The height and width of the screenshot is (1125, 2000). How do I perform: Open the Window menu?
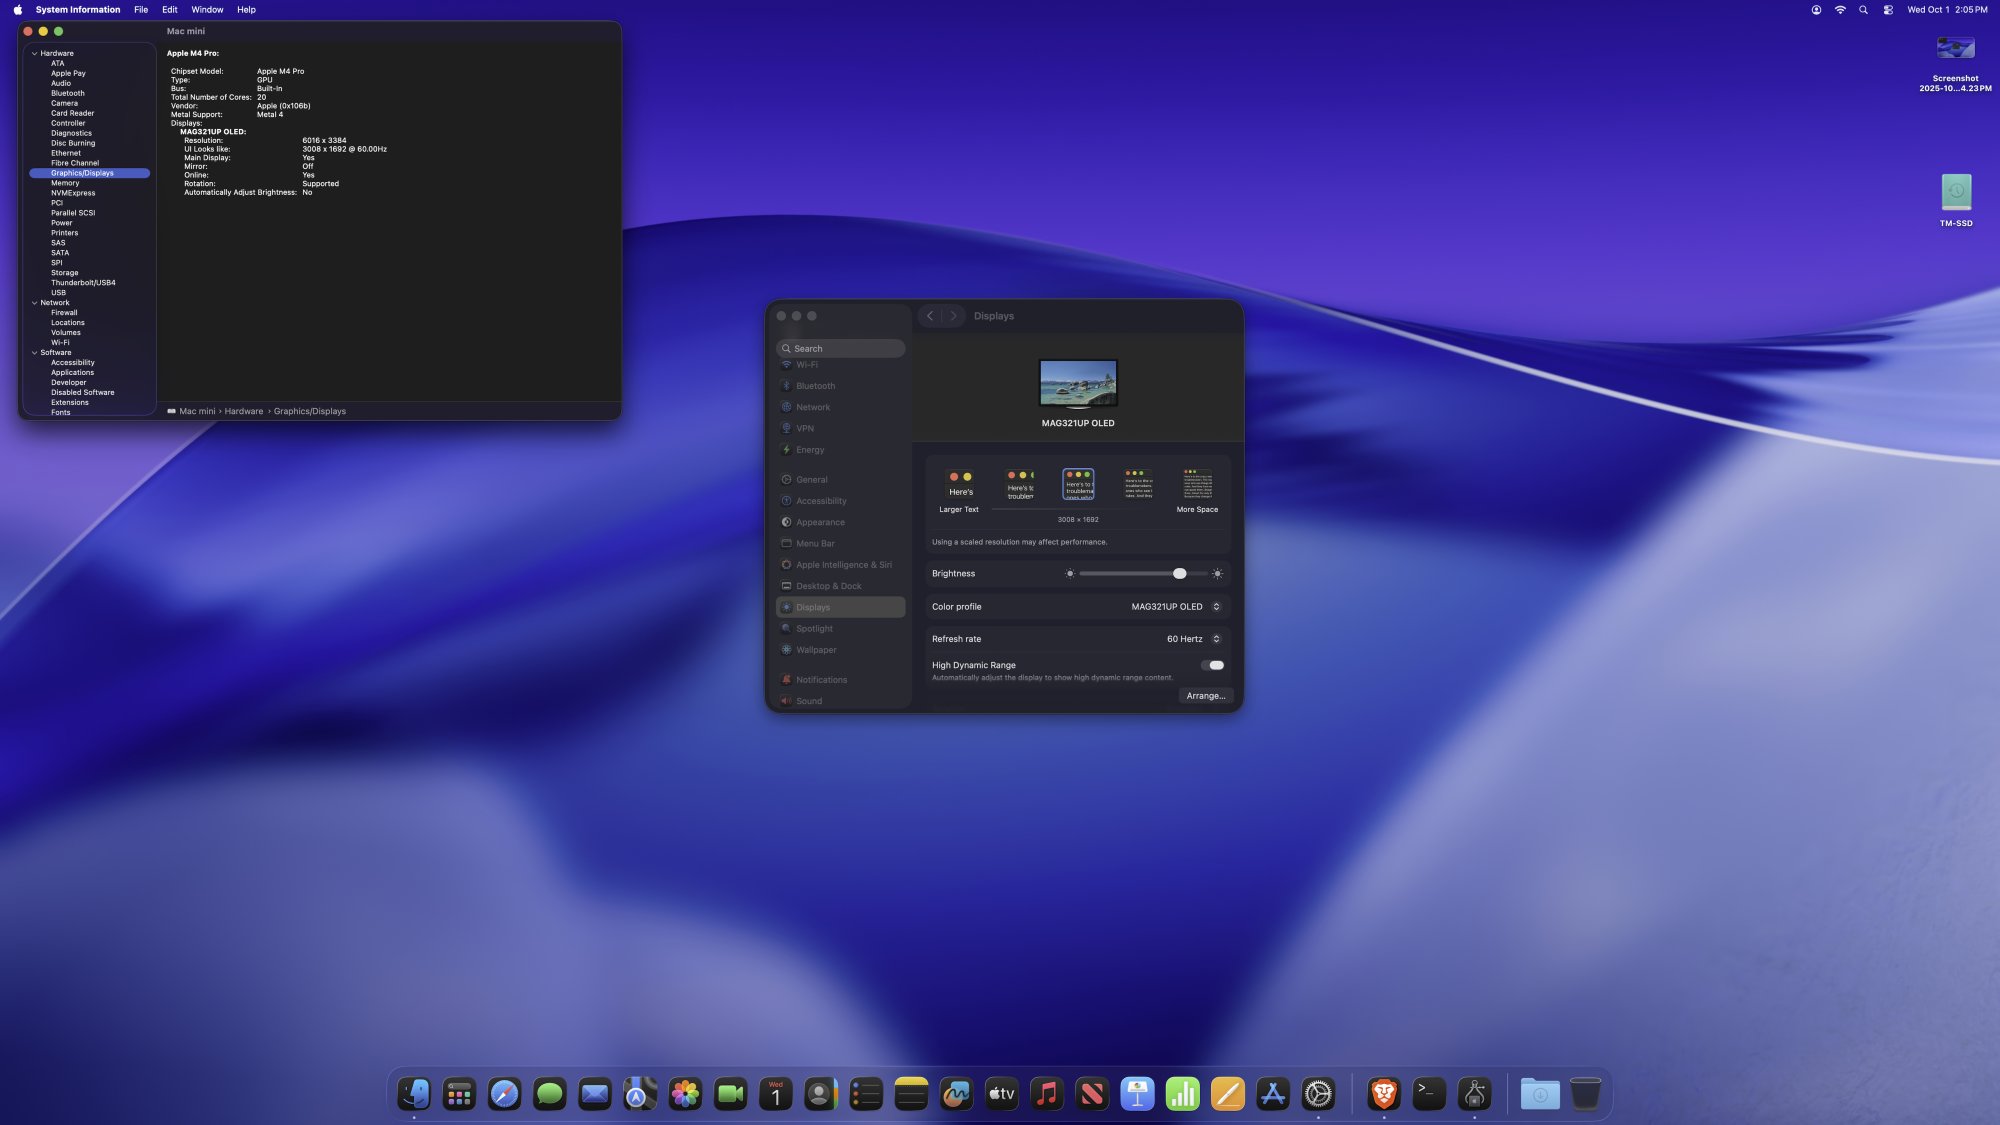click(207, 10)
